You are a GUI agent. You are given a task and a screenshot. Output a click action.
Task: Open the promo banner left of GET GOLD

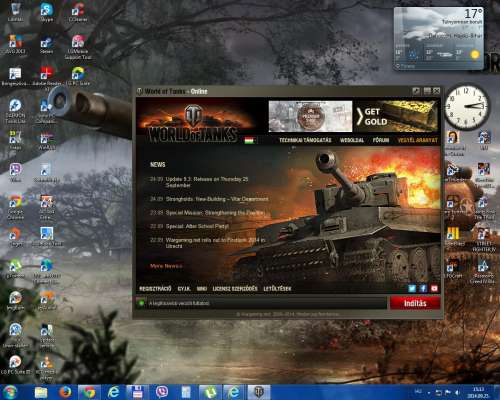click(x=310, y=116)
